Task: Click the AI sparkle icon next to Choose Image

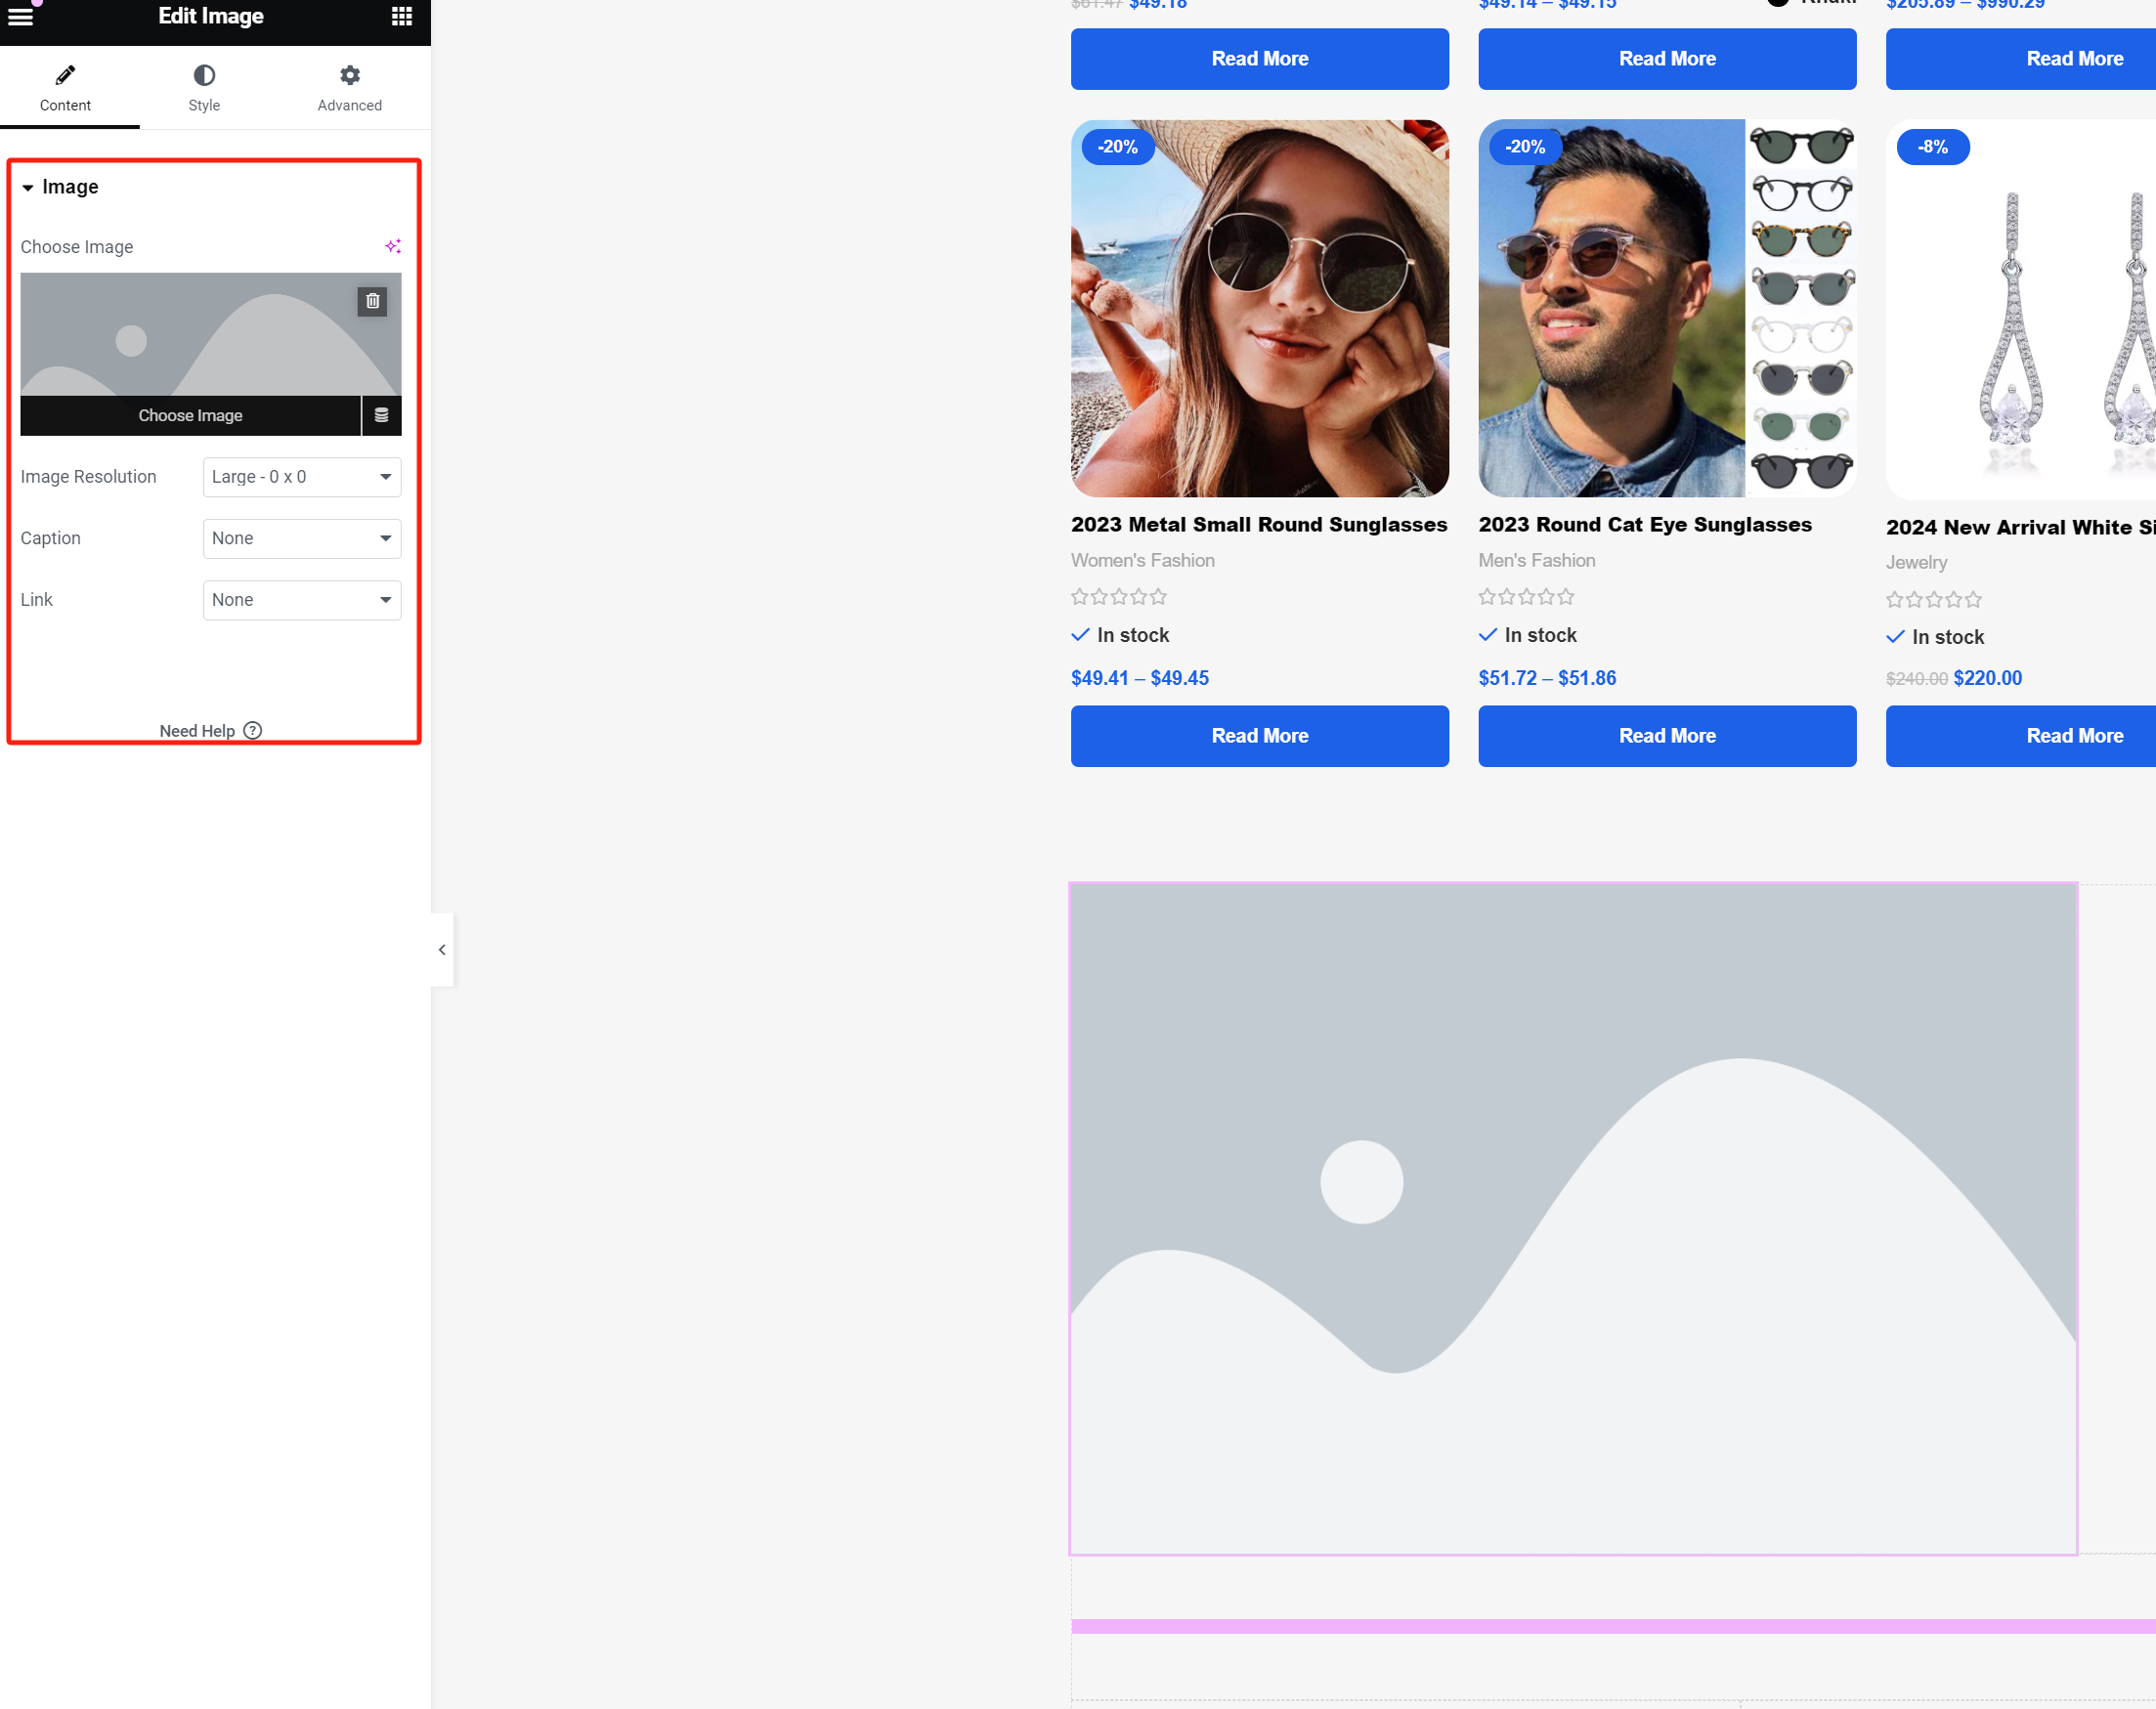Action: 393,246
